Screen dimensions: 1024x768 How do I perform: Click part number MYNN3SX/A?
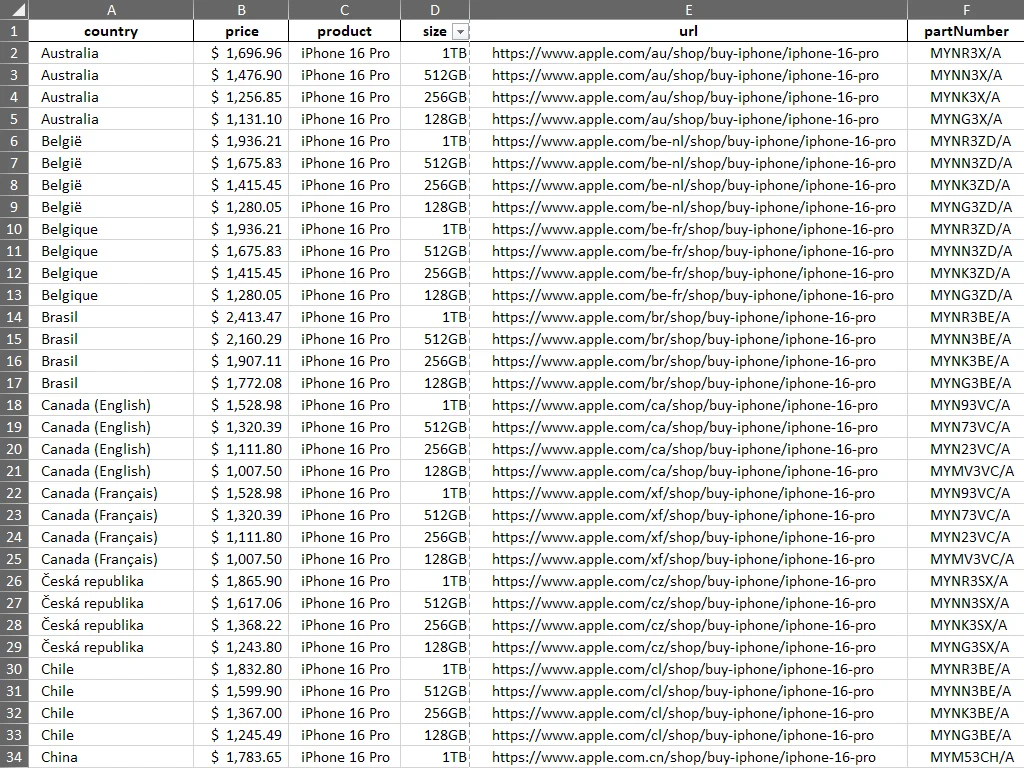(x=966, y=603)
